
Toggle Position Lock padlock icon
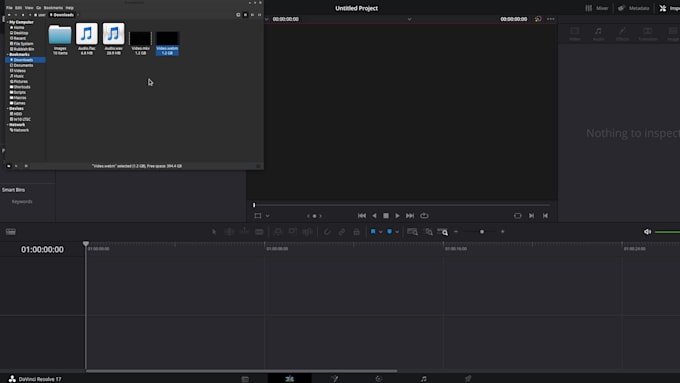(x=356, y=232)
